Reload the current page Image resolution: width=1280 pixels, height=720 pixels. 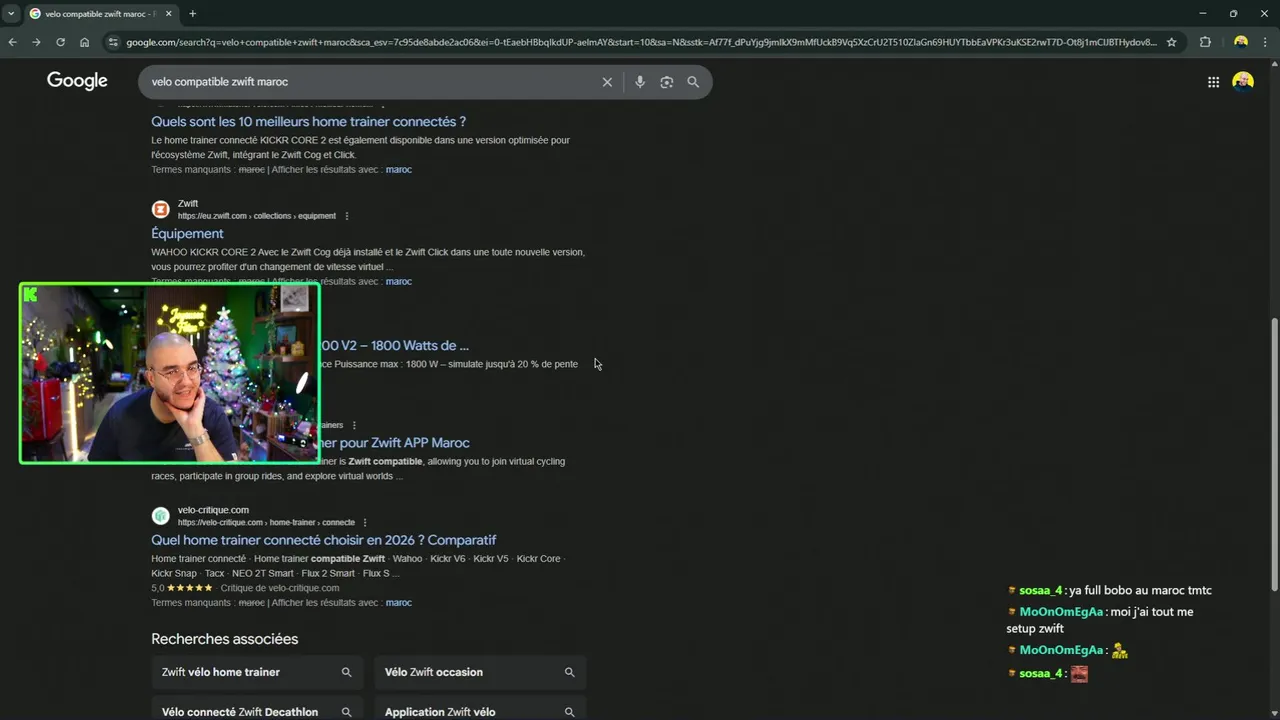click(60, 42)
